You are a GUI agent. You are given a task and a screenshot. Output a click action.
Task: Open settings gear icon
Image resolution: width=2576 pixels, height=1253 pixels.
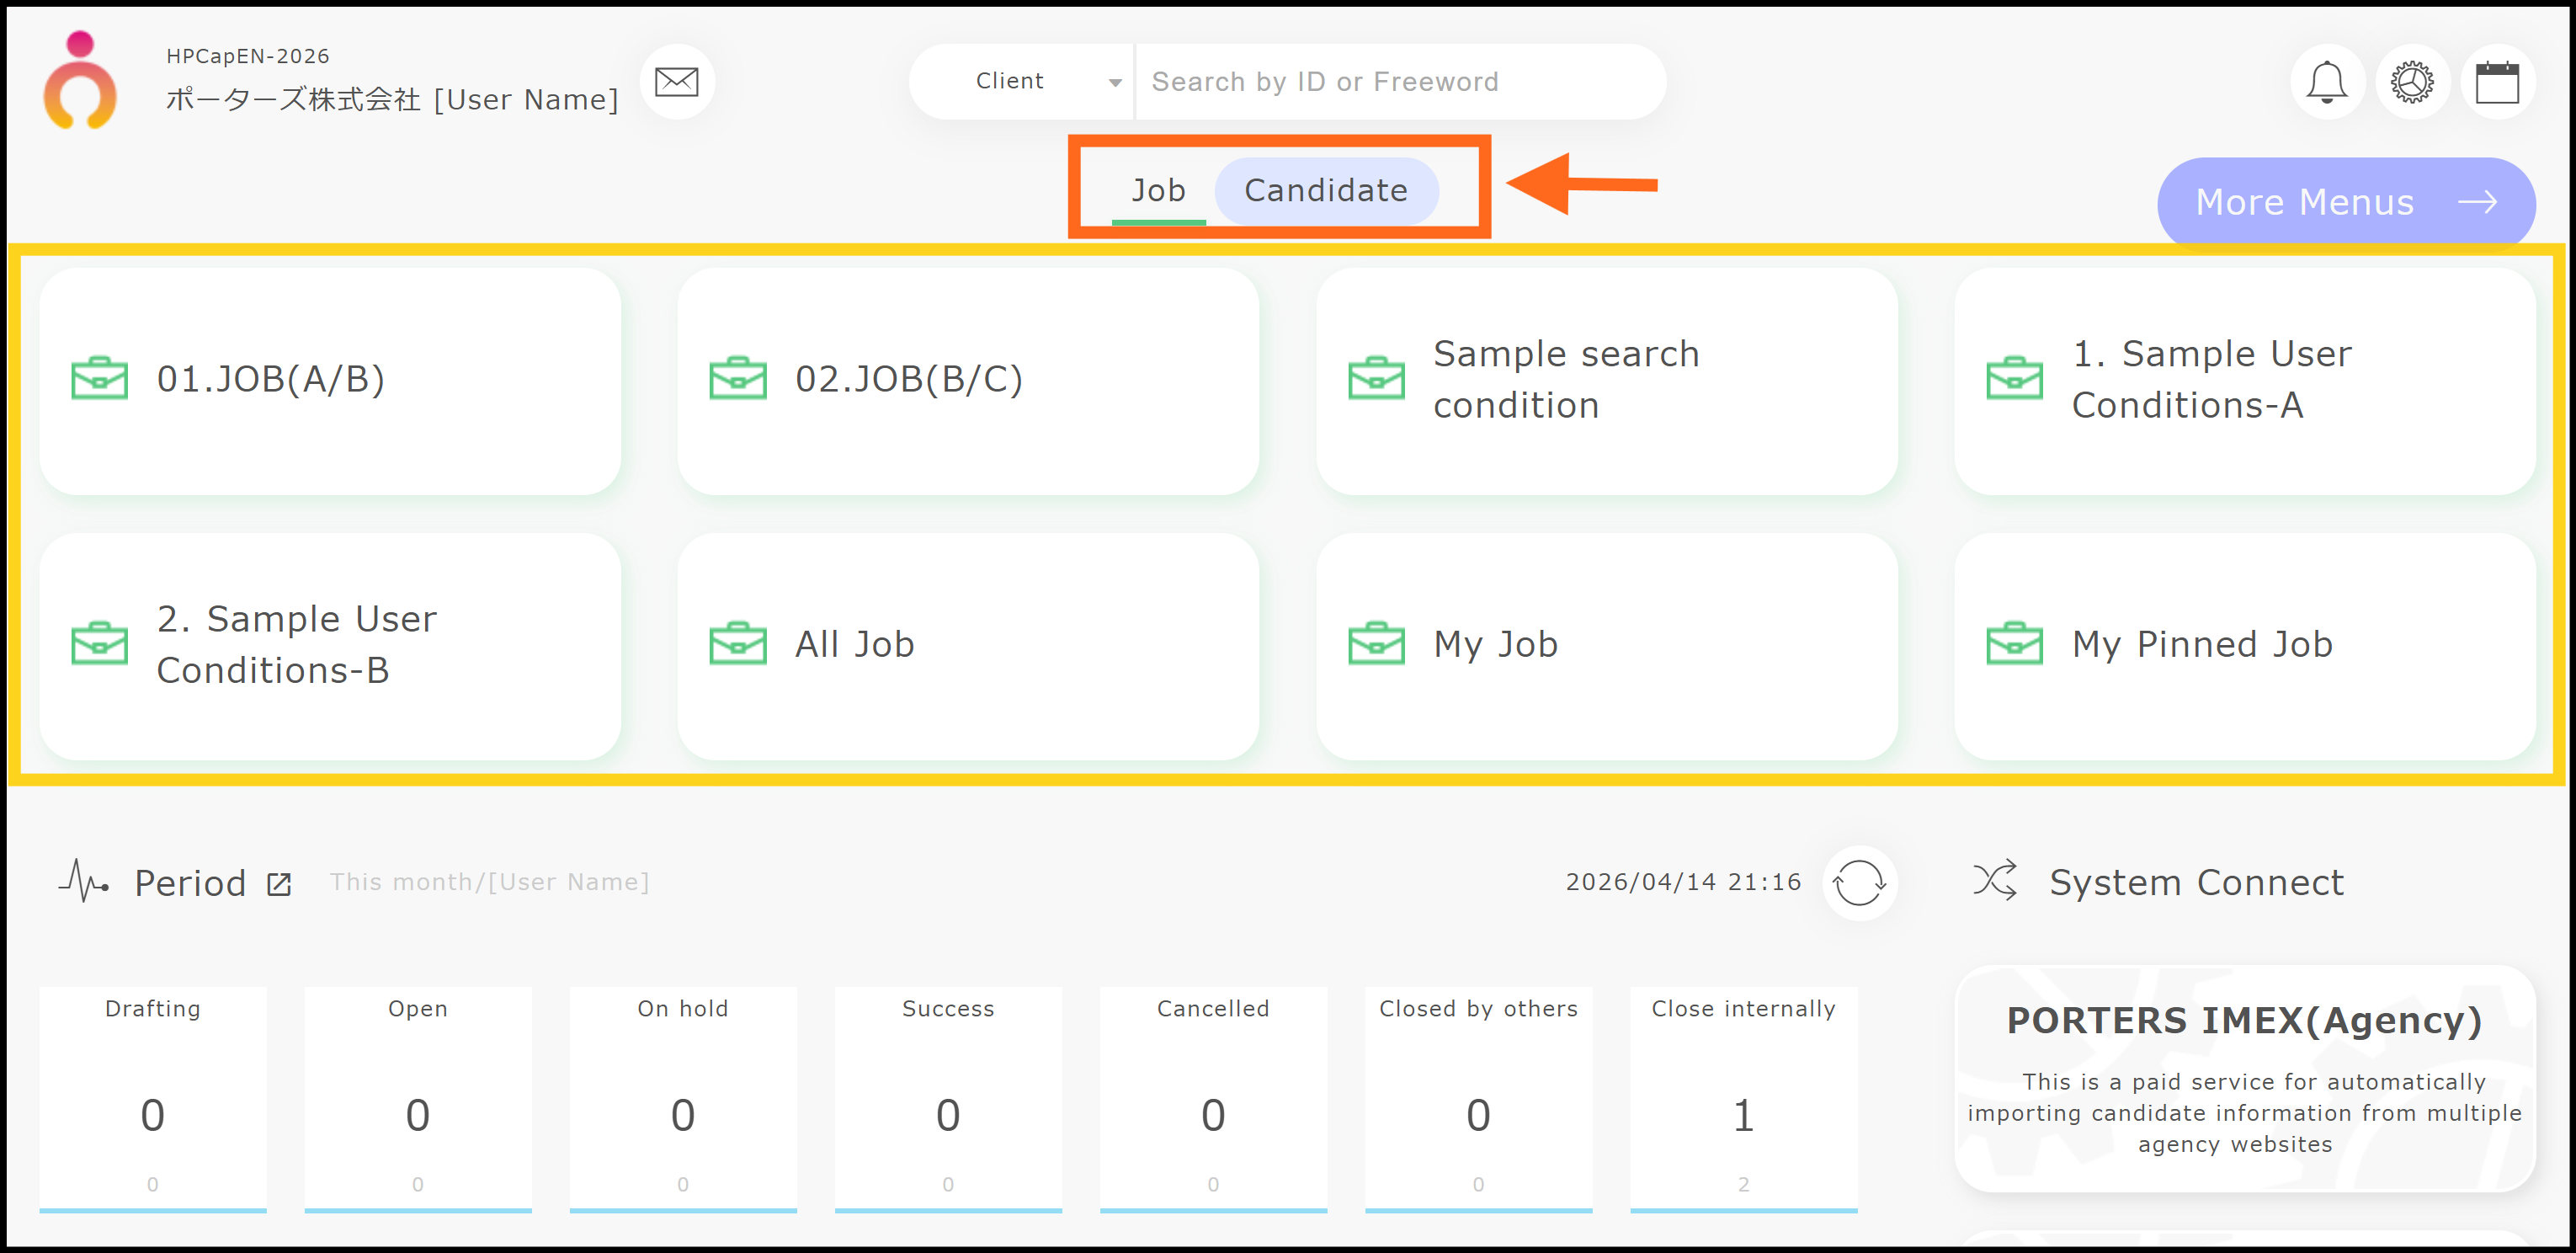pos(2412,82)
